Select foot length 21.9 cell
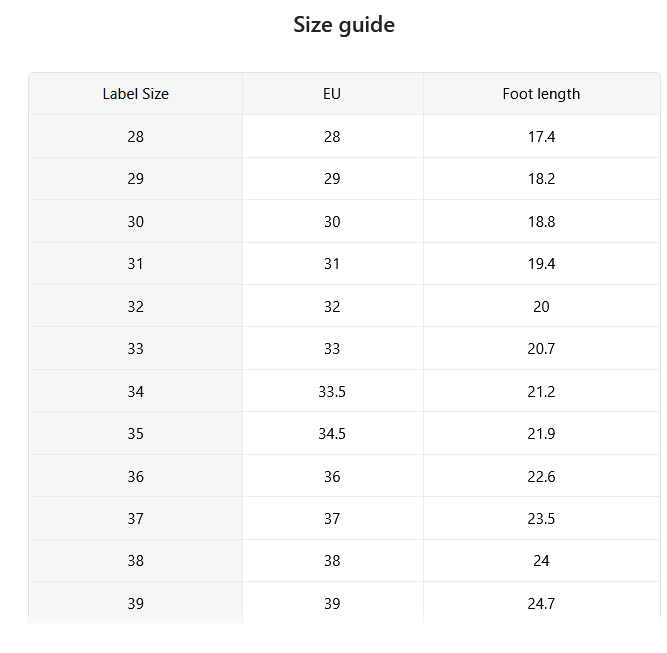 (541, 433)
